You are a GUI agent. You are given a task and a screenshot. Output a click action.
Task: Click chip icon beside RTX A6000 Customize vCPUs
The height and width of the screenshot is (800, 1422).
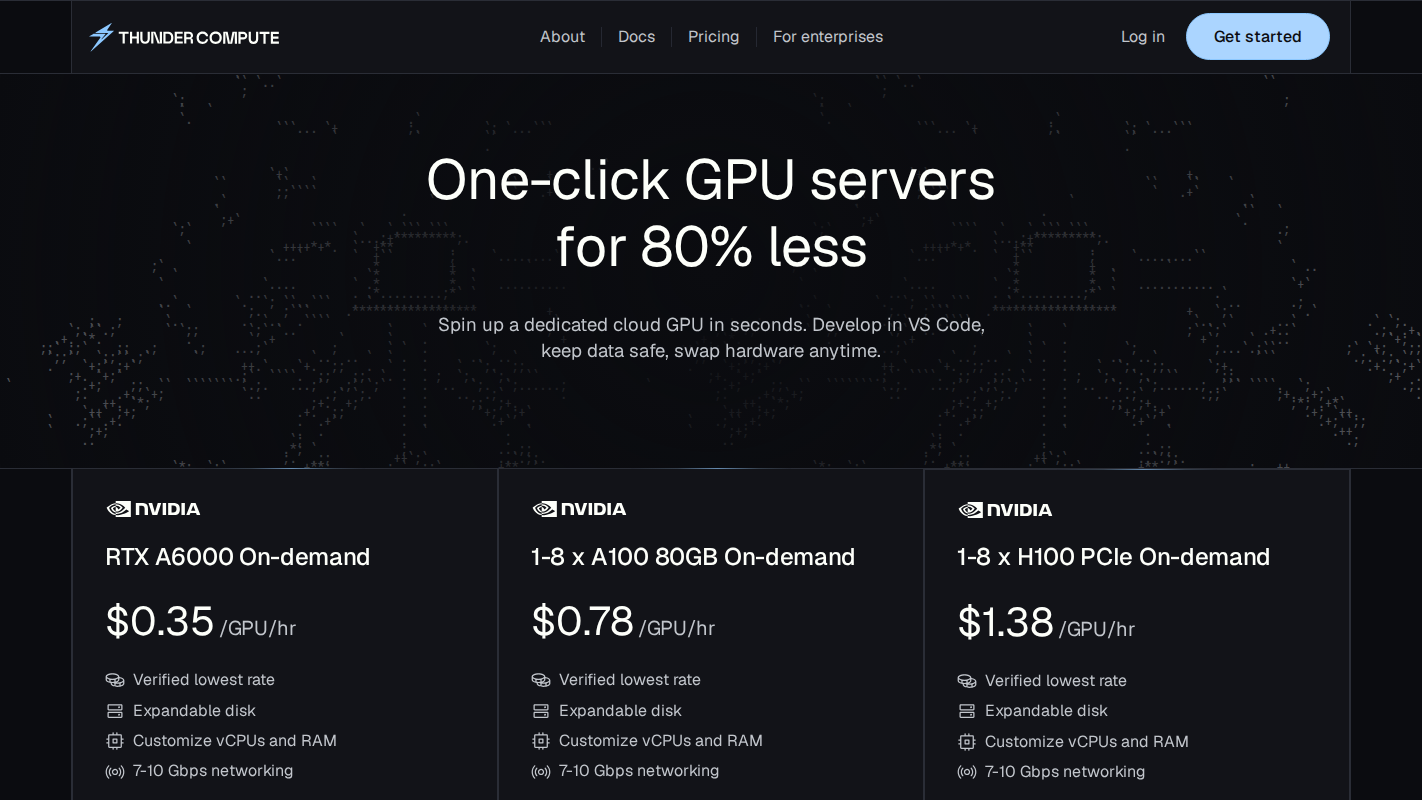point(115,741)
